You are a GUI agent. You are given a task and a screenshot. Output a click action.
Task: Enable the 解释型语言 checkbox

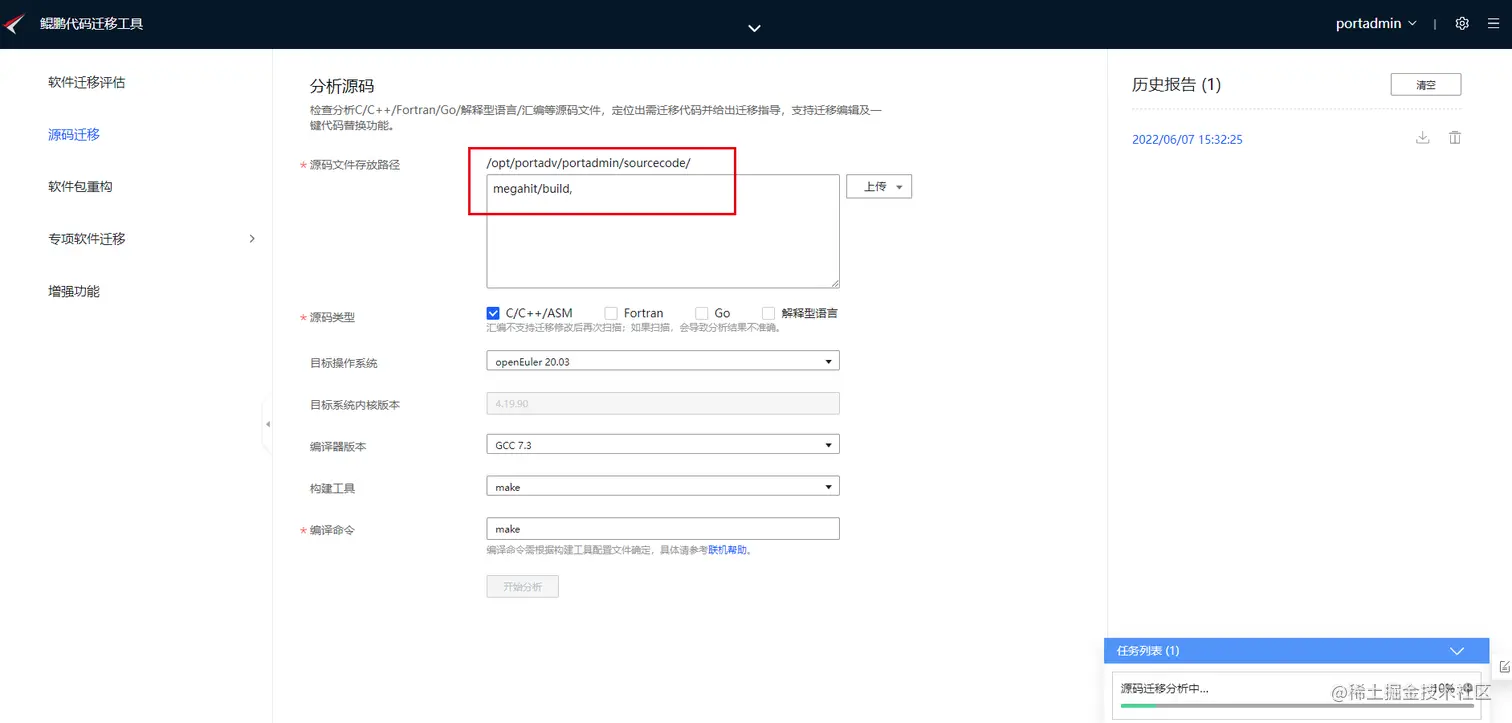tap(769, 313)
